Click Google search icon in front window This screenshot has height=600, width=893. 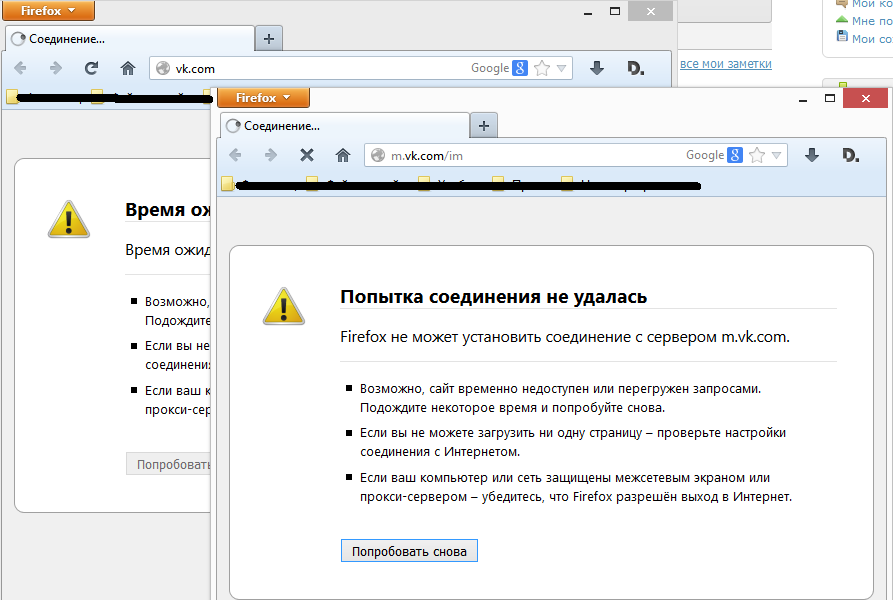coord(735,155)
